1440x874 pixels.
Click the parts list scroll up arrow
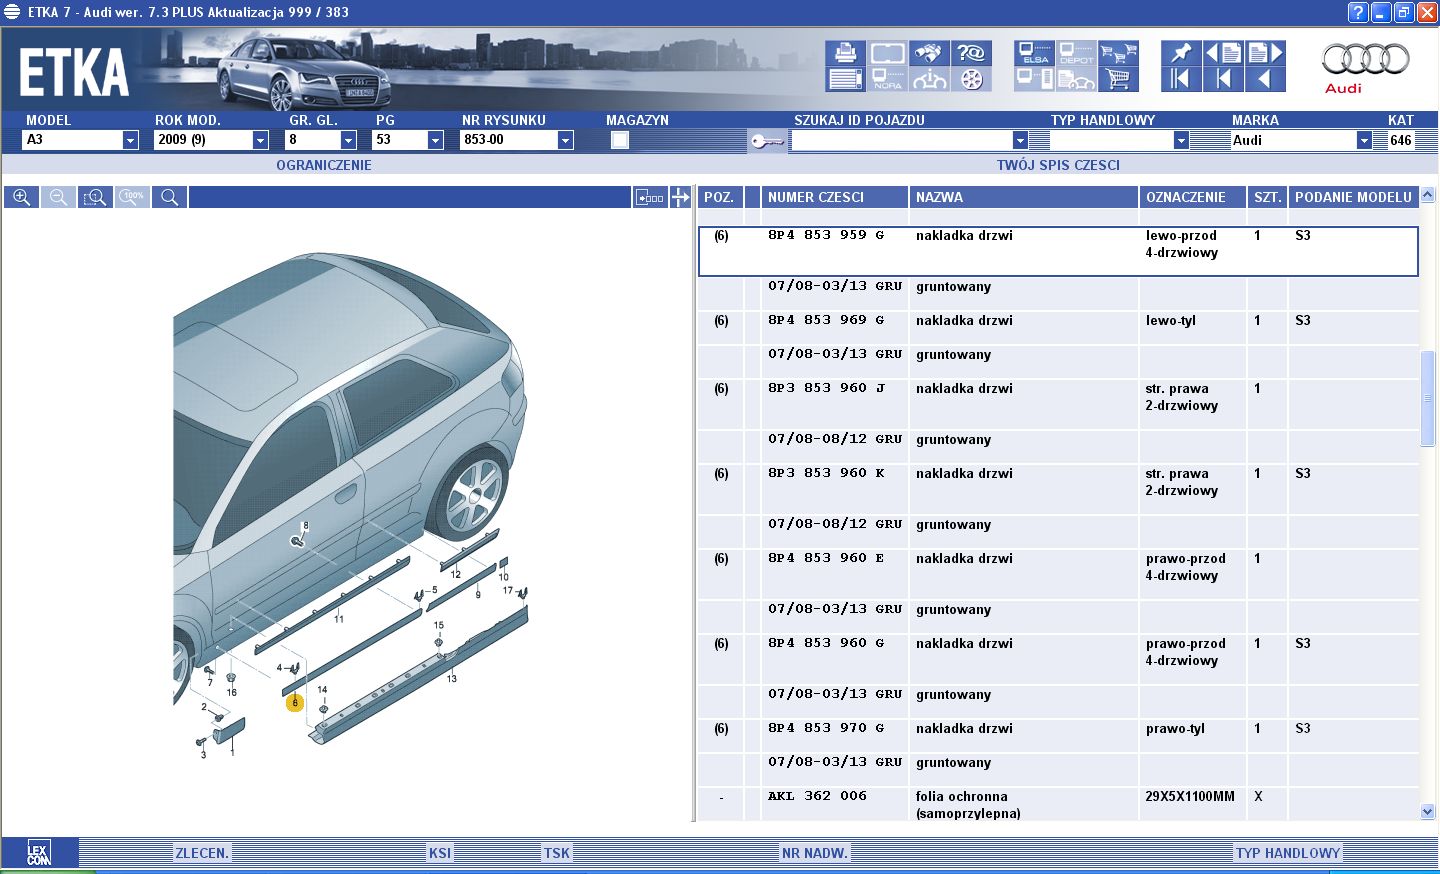pos(1428,195)
